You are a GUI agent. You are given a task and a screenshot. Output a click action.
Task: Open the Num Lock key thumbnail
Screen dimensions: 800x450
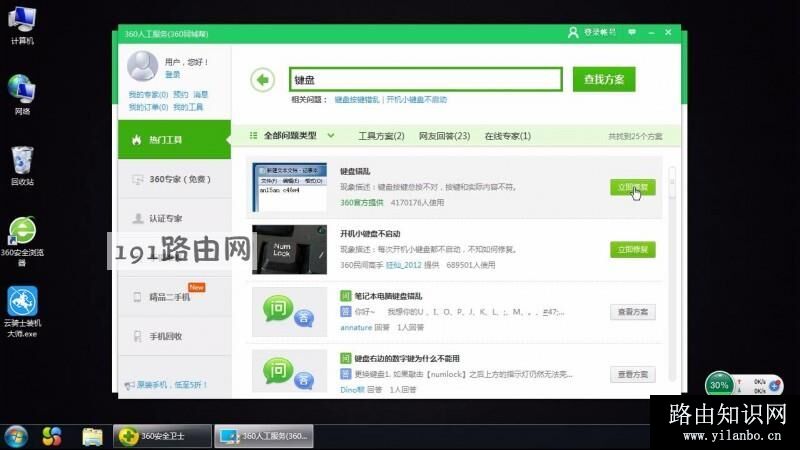coord(289,249)
